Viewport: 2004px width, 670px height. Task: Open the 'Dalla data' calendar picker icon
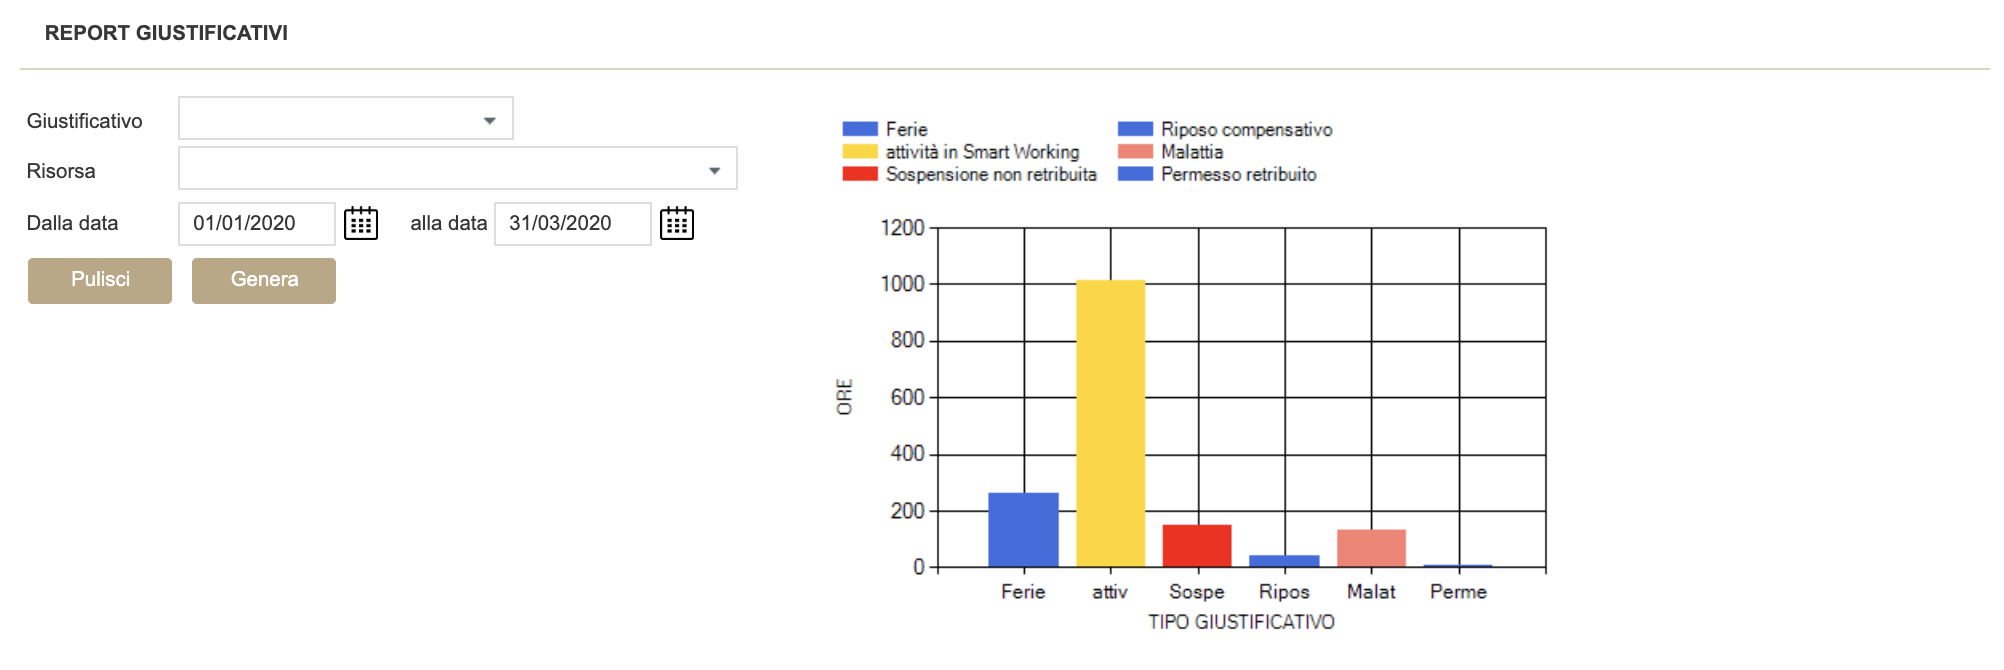361,223
